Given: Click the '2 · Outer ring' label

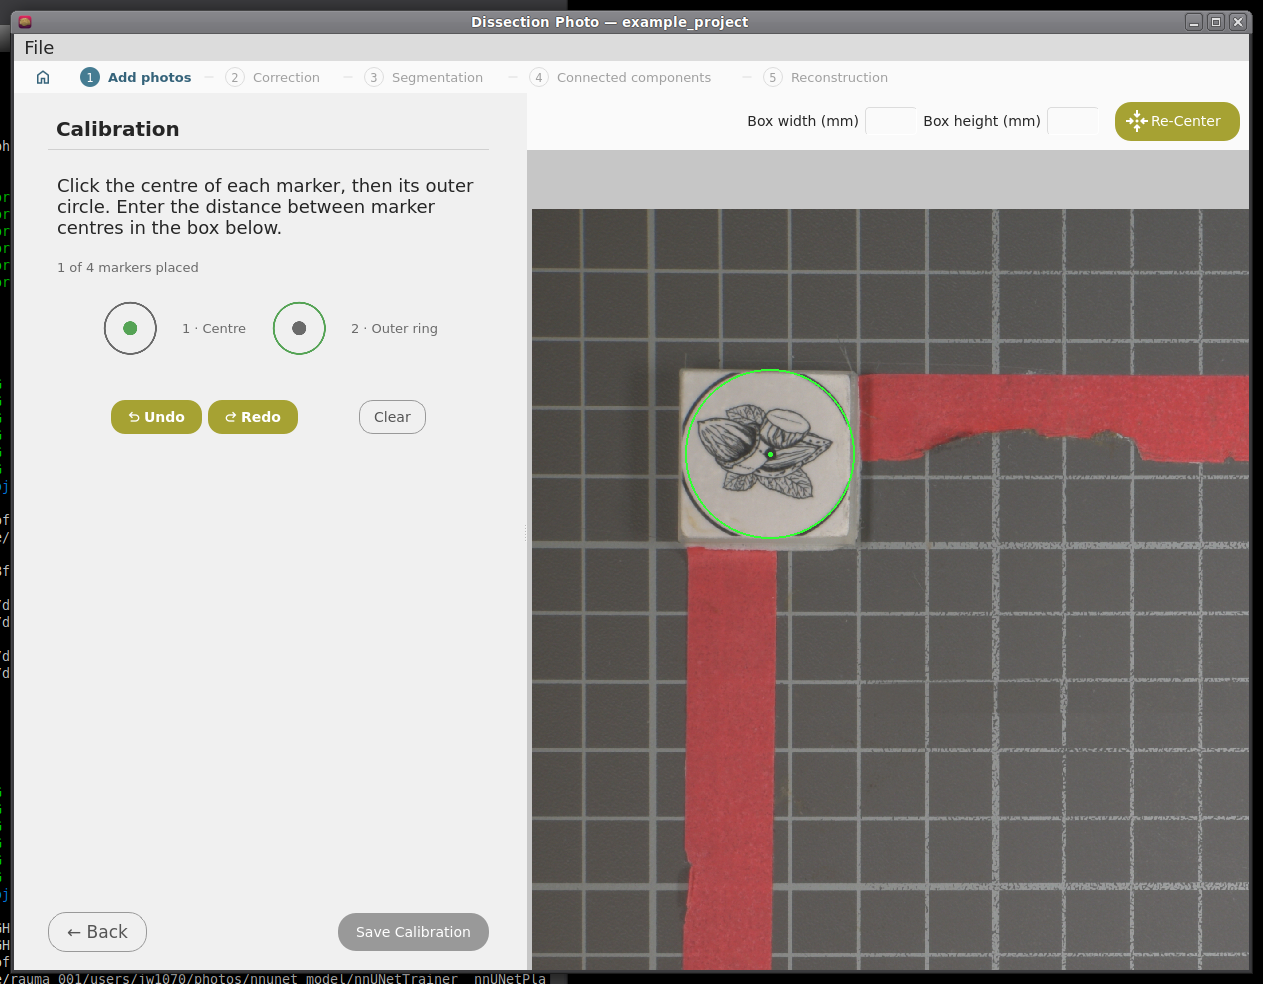Looking at the screenshot, I should (x=394, y=328).
